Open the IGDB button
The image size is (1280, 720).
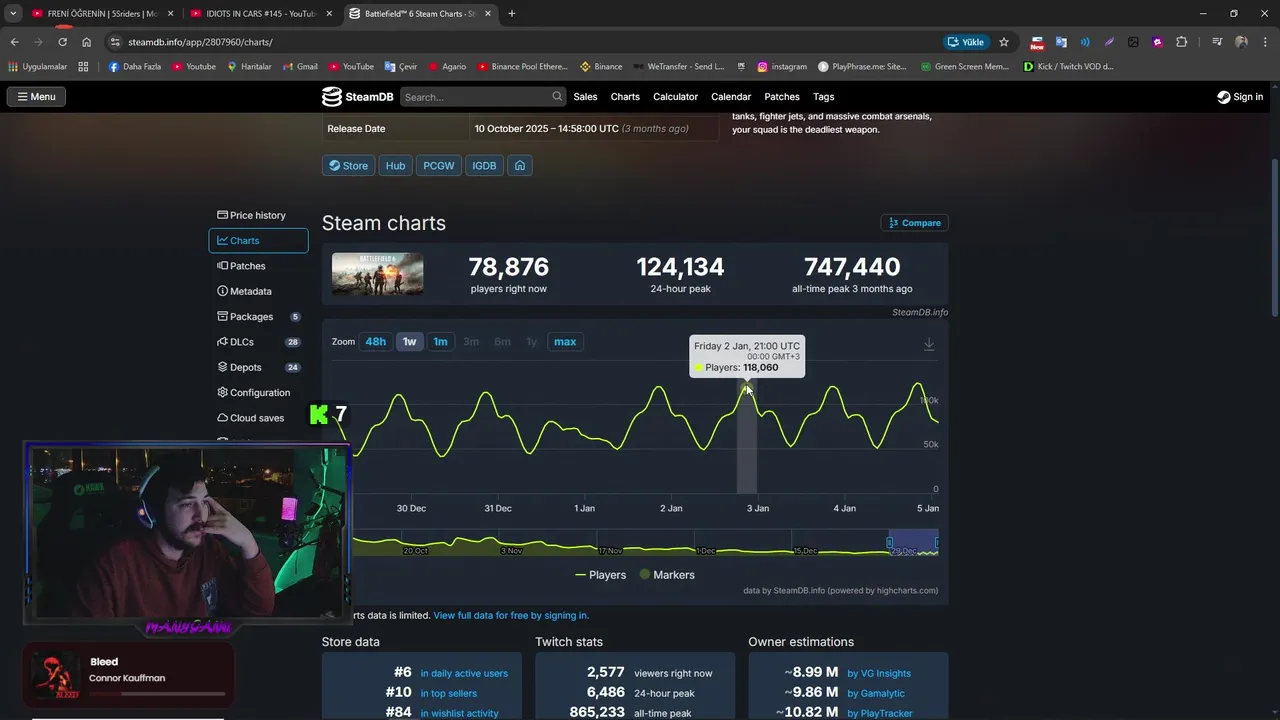[x=484, y=166]
